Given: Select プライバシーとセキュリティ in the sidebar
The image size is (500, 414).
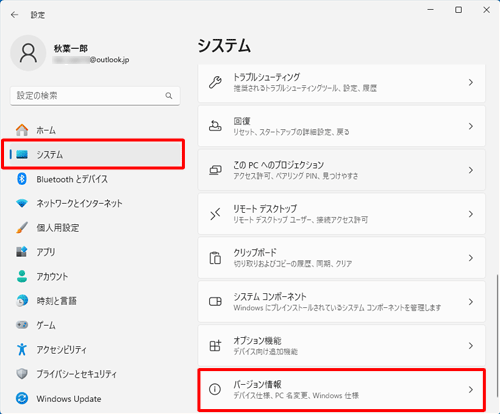Looking at the screenshot, I should coord(95,374).
